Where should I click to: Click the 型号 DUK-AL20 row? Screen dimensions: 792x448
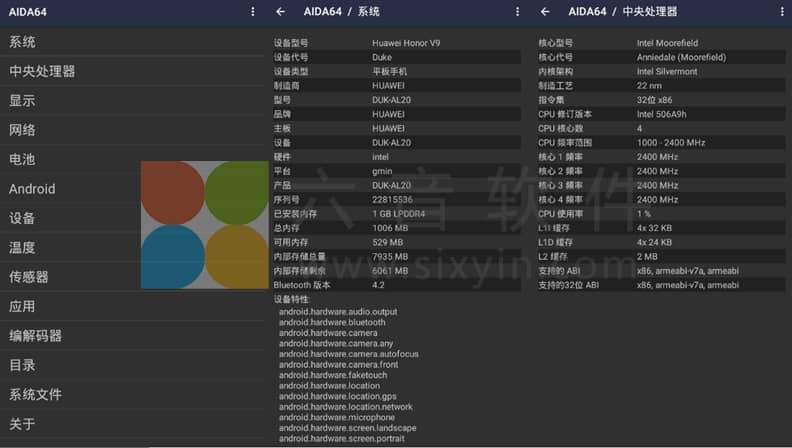coord(397,99)
